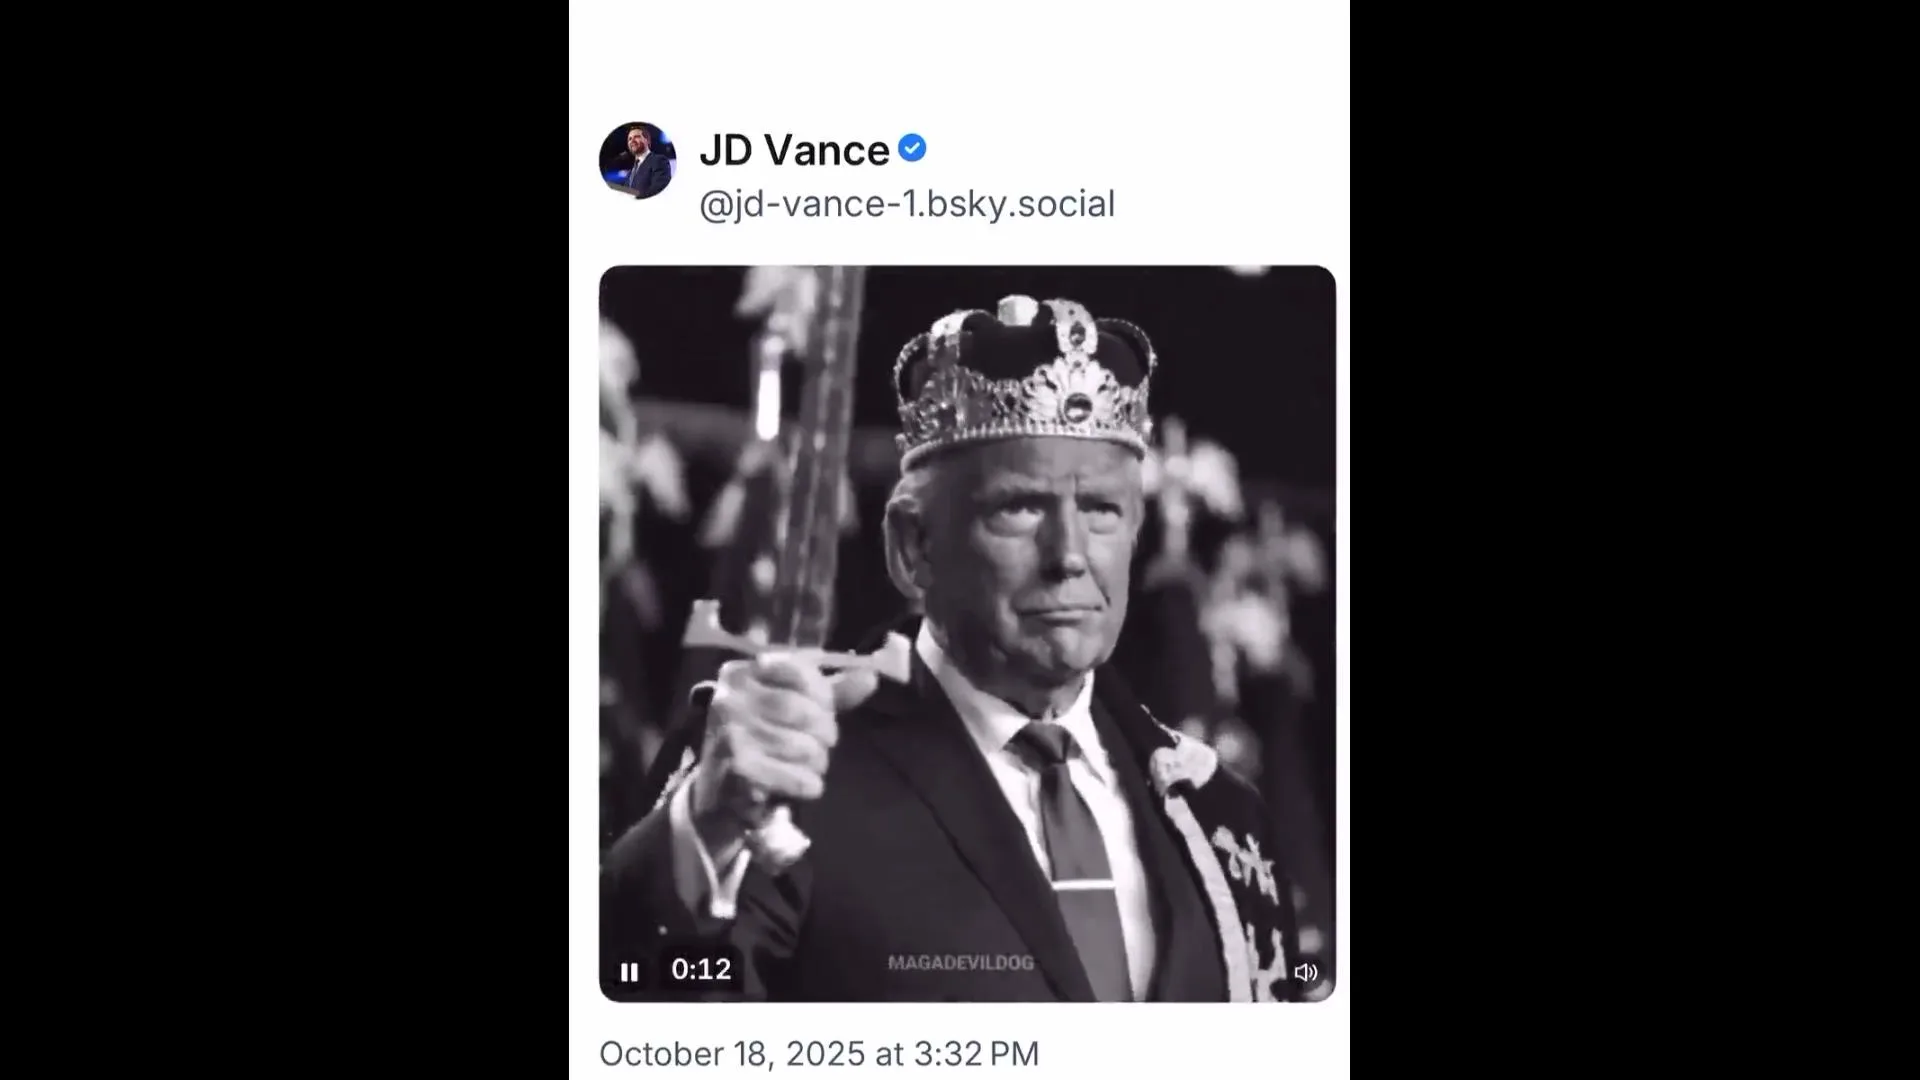Mute the video with the speaker icon

1305,972
